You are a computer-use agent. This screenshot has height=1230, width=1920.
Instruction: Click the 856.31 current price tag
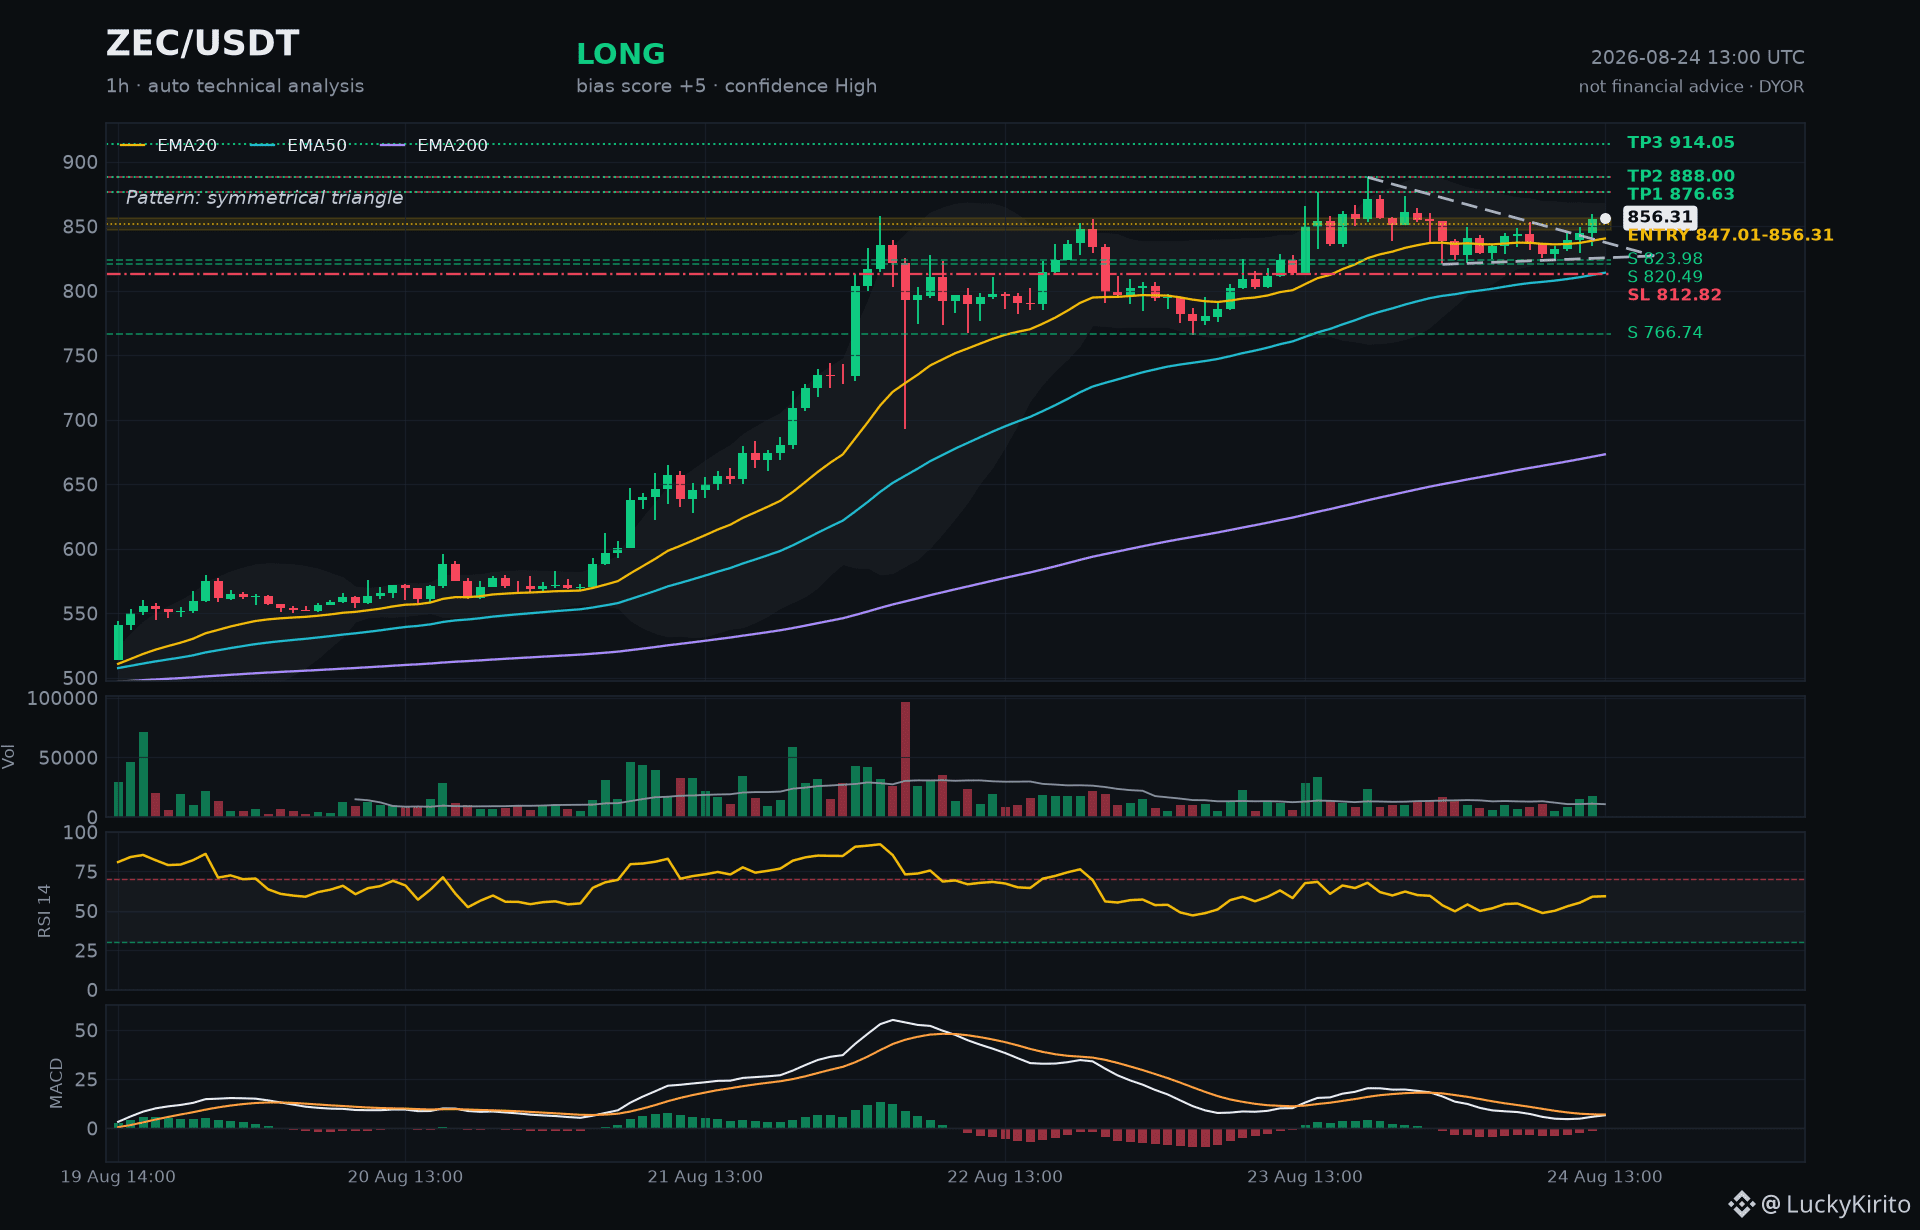1660,217
